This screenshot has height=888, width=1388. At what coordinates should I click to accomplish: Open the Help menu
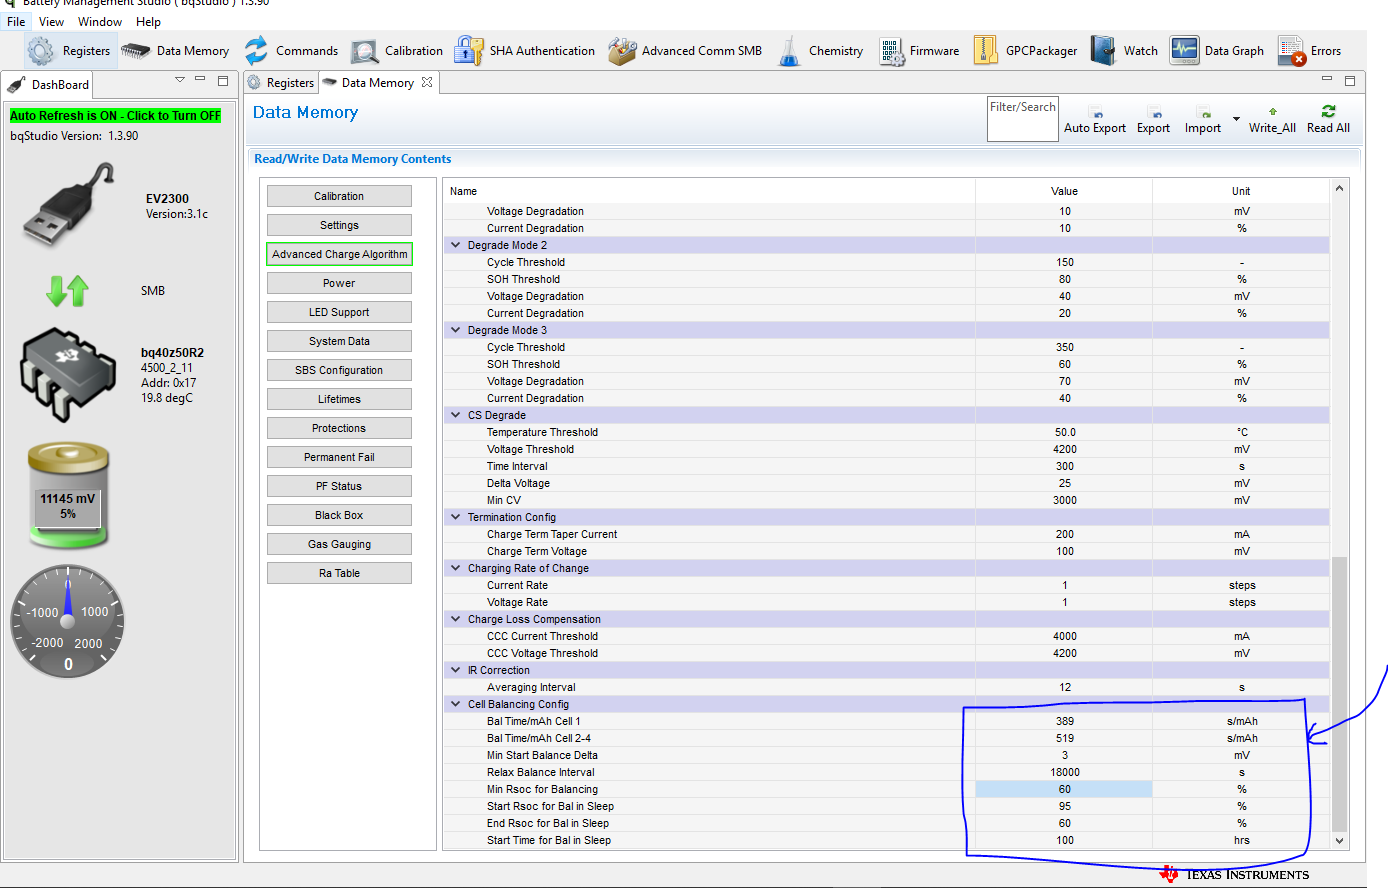(148, 22)
